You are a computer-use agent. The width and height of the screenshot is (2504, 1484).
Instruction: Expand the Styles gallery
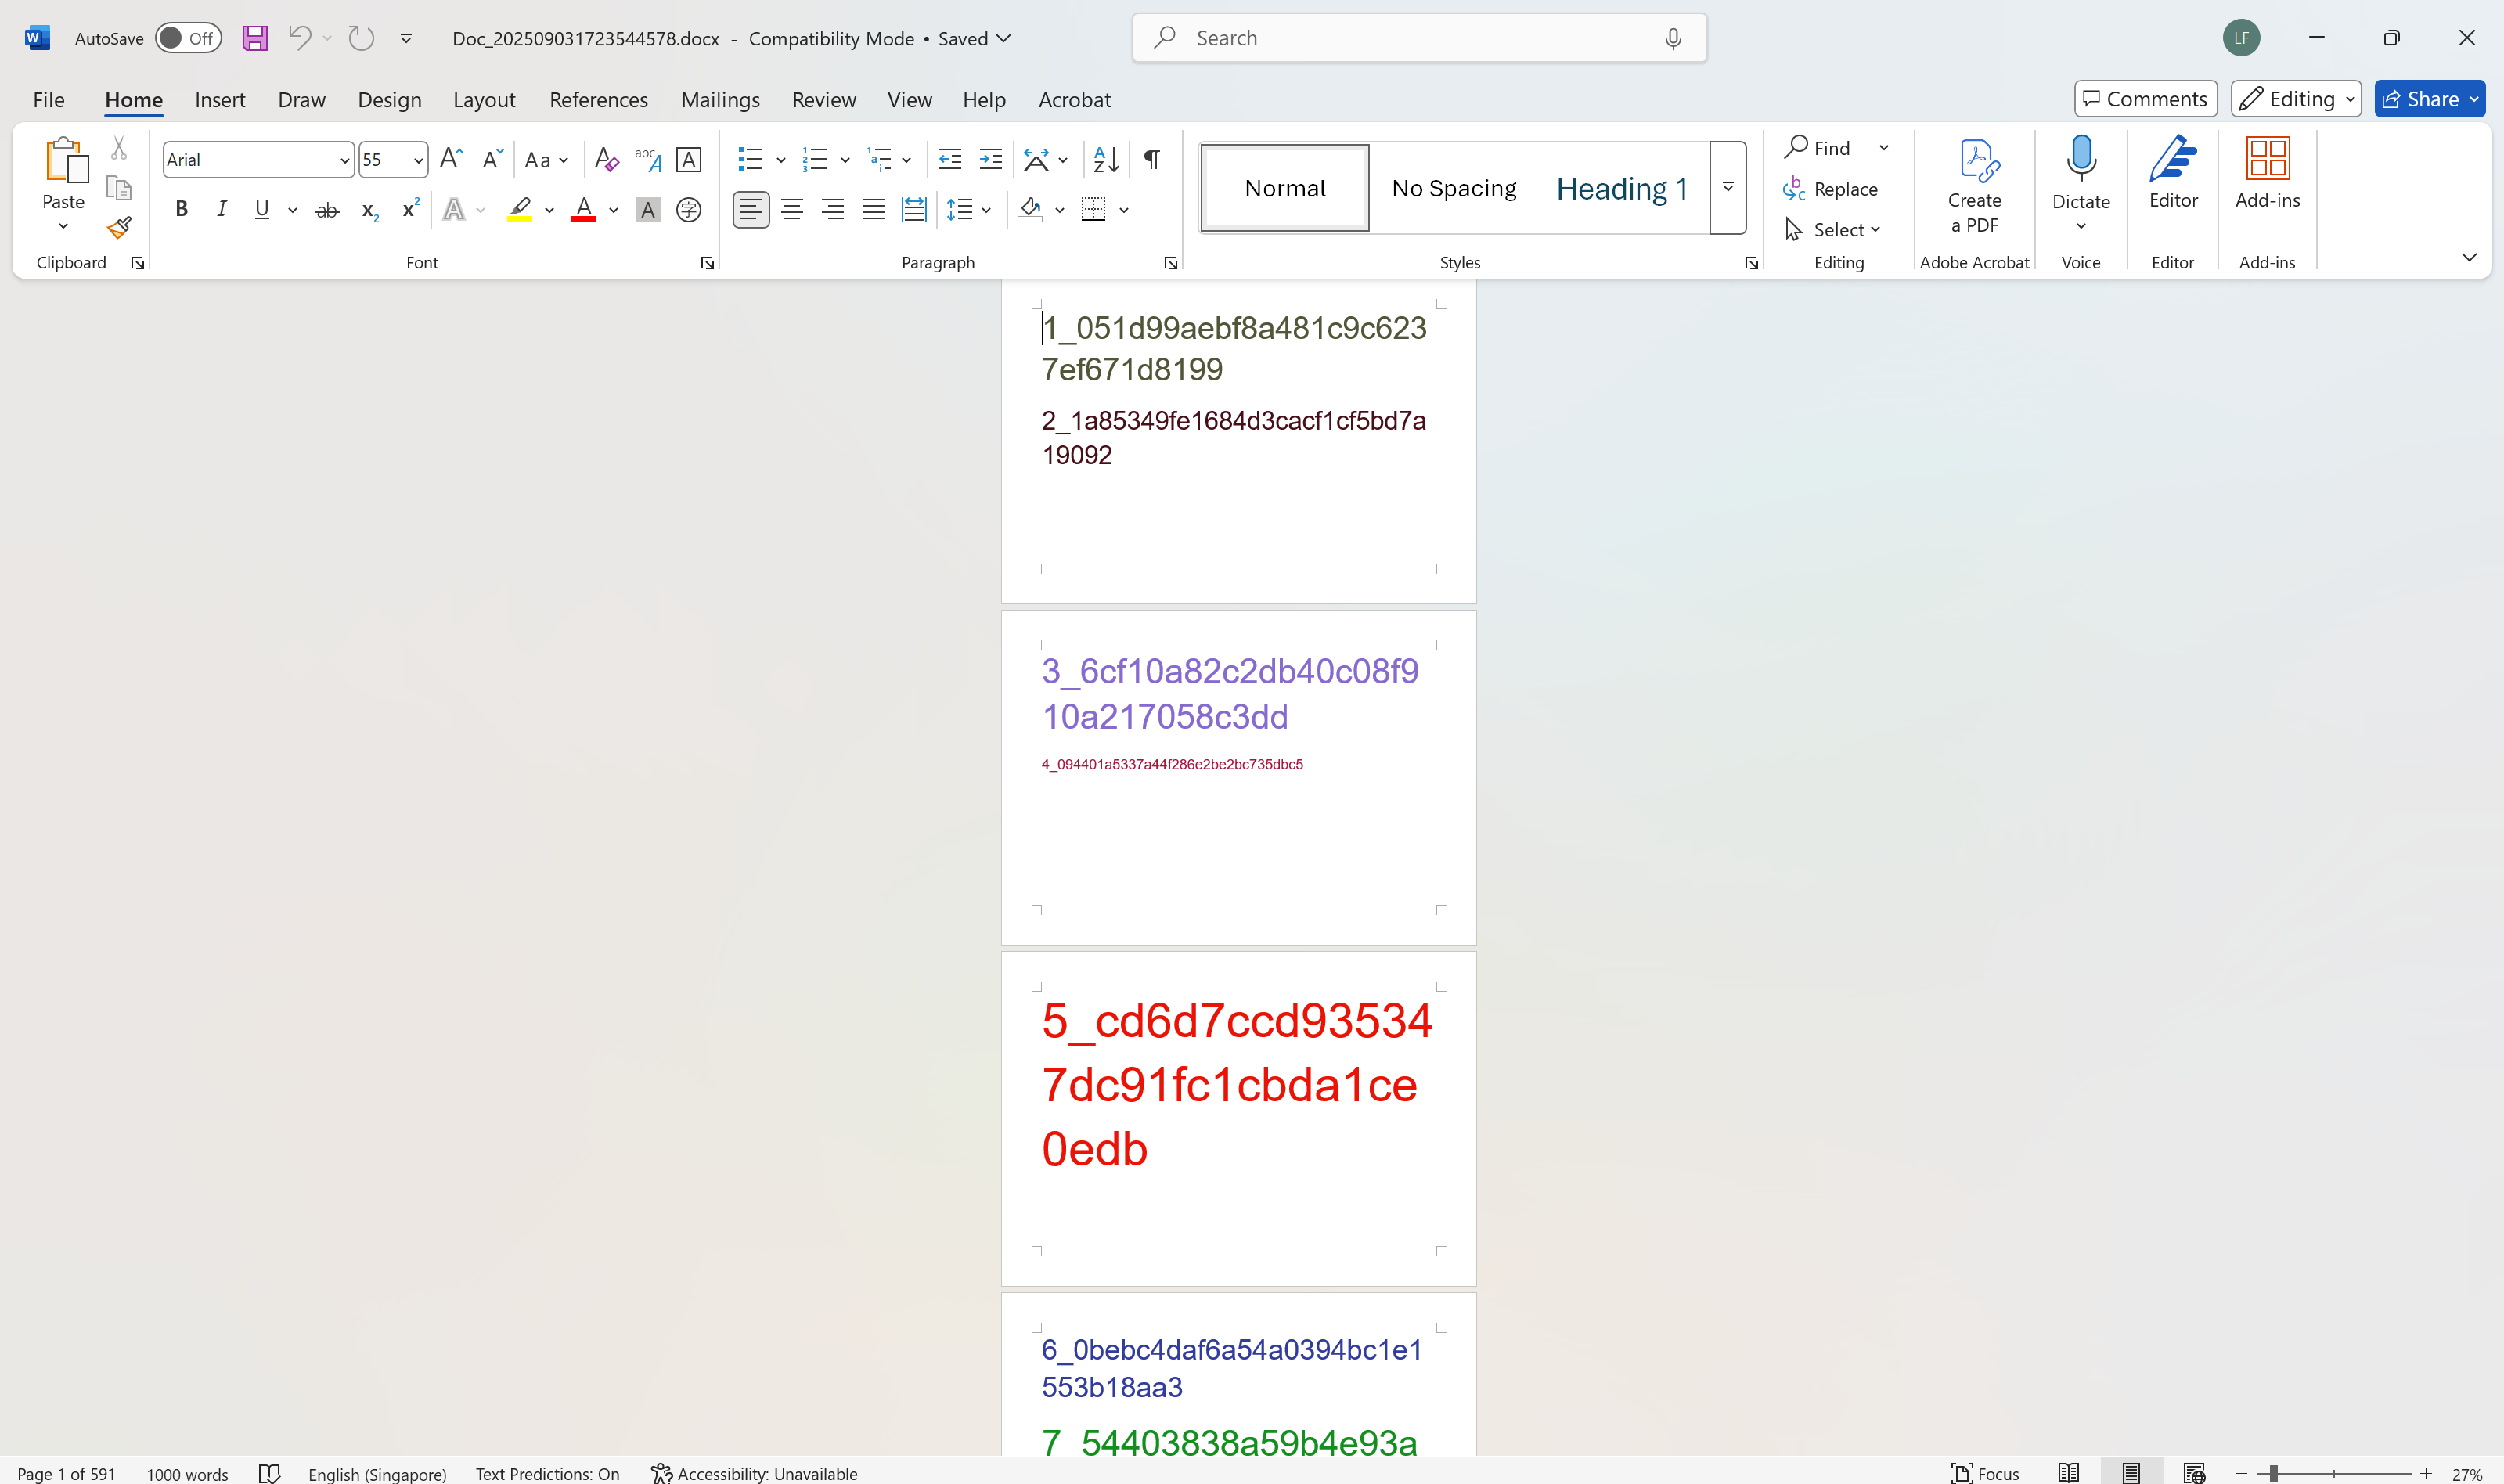pos(1727,188)
